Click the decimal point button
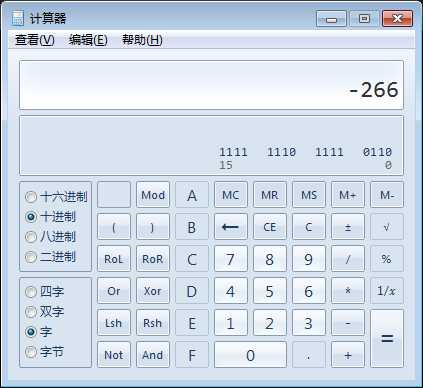Screen dimensions: 423x388 (309, 355)
